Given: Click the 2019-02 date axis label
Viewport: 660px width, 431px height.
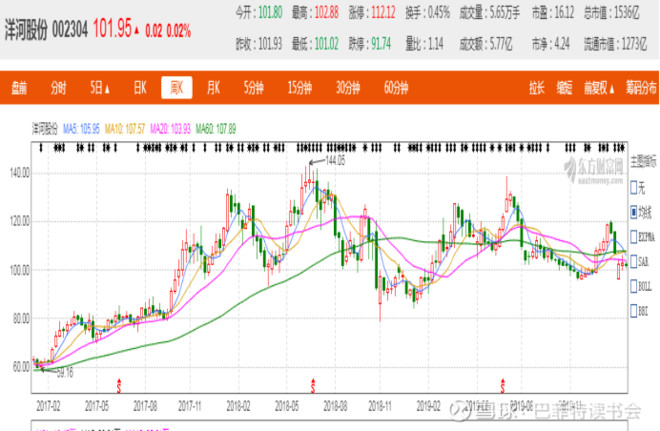Looking at the screenshot, I should click(428, 406).
